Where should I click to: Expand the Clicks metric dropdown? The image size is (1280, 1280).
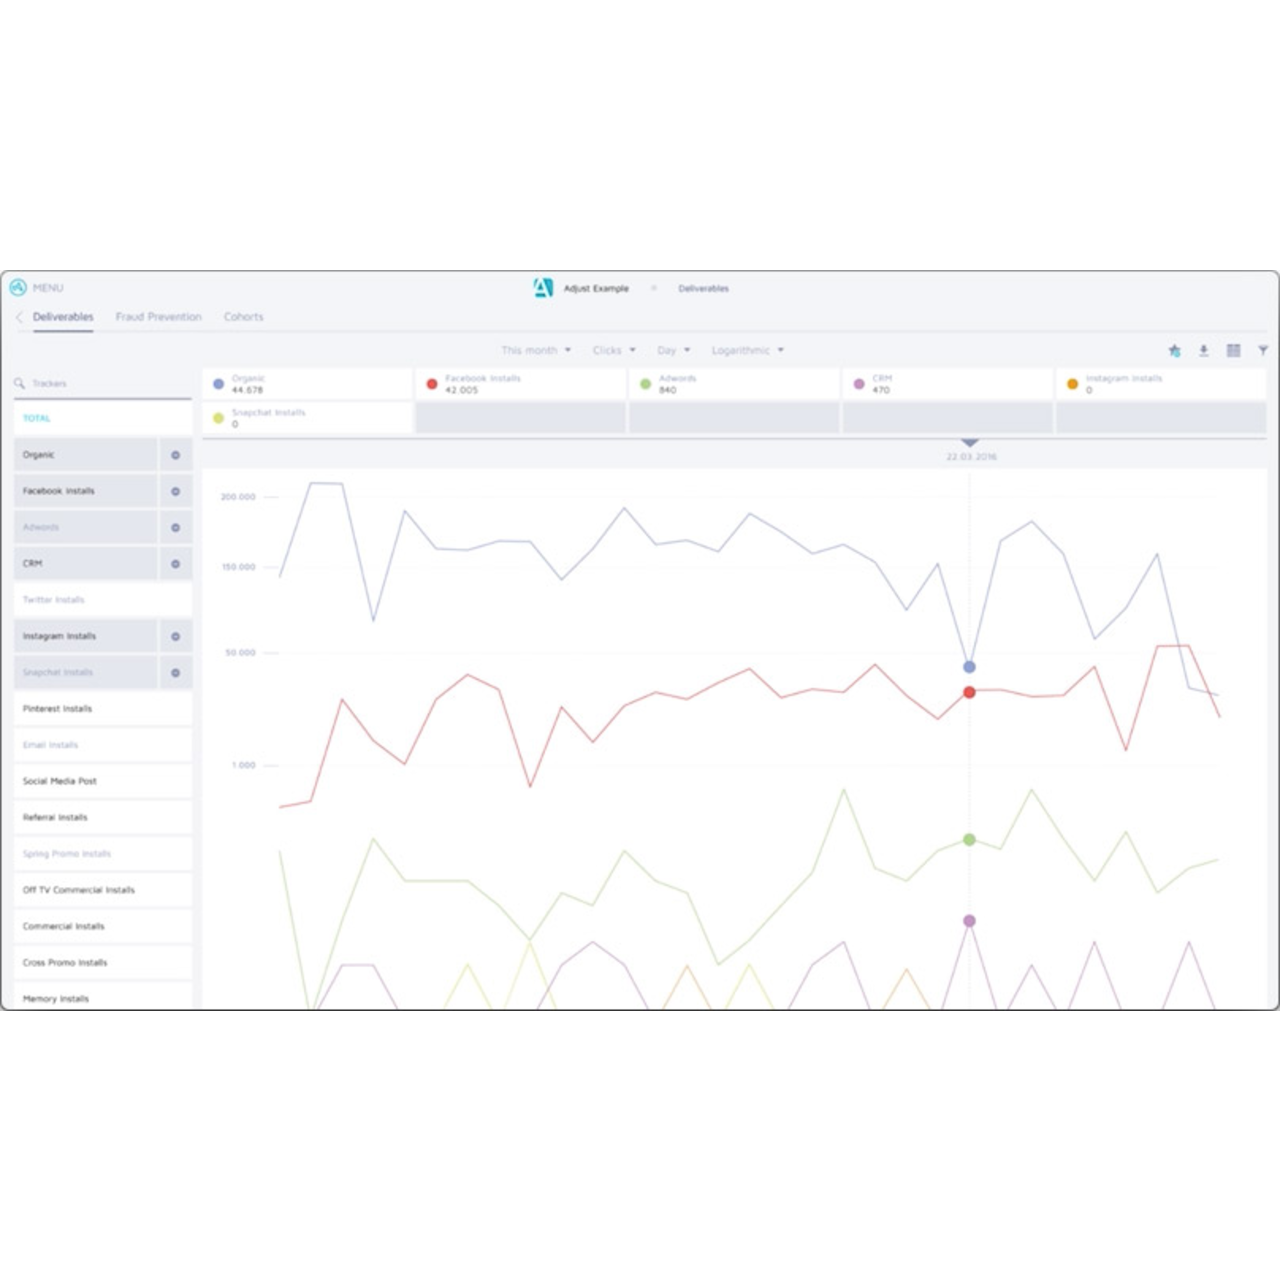coord(613,351)
